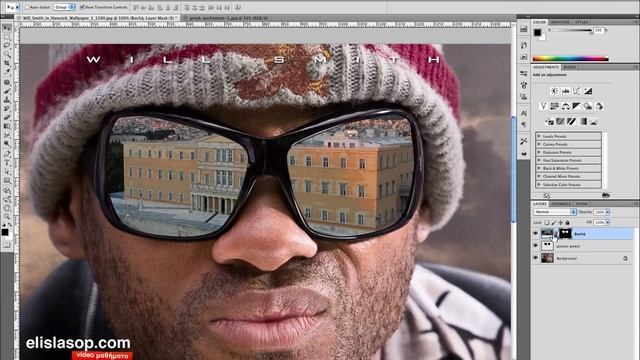Expand the Channel Mixer Presets list
Screen dimensions: 640x360
point(539,176)
